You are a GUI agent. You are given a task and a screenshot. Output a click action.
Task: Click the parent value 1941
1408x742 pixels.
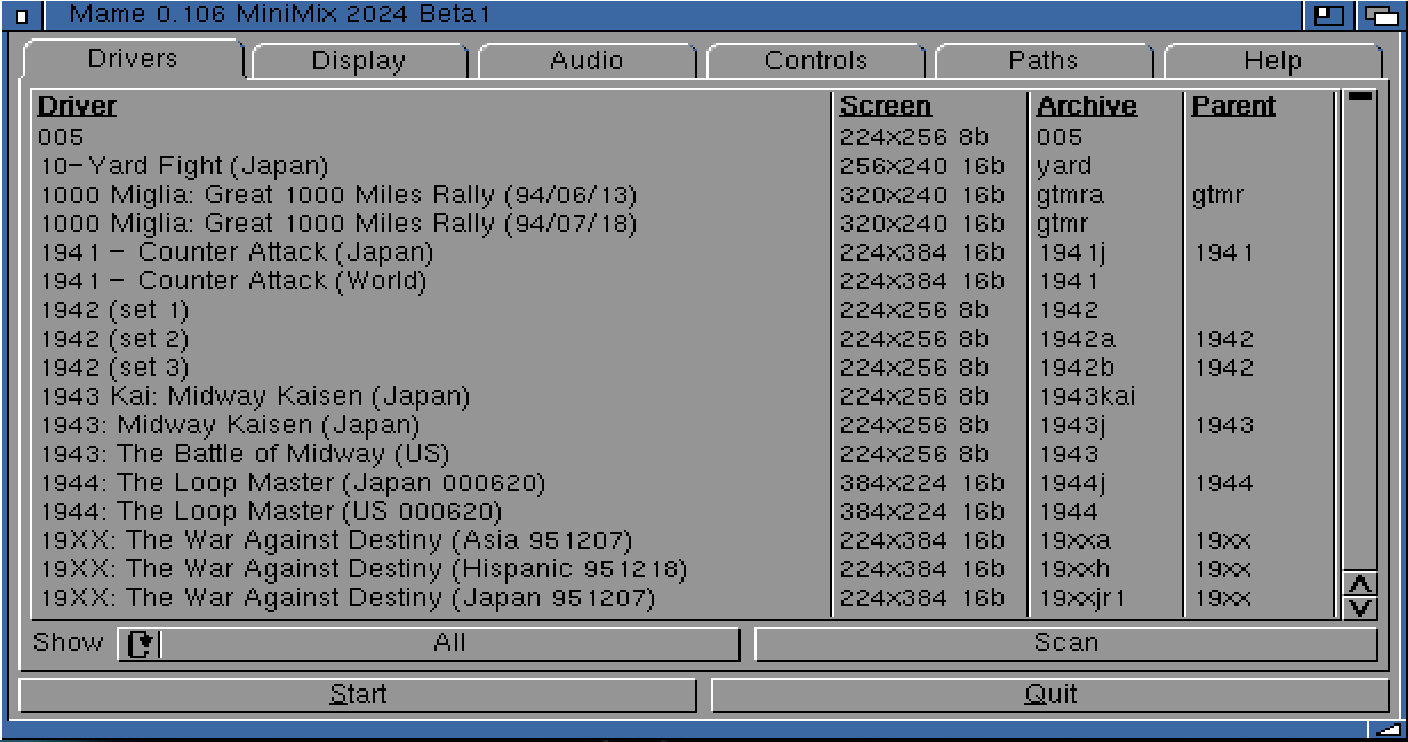coord(1225,253)
